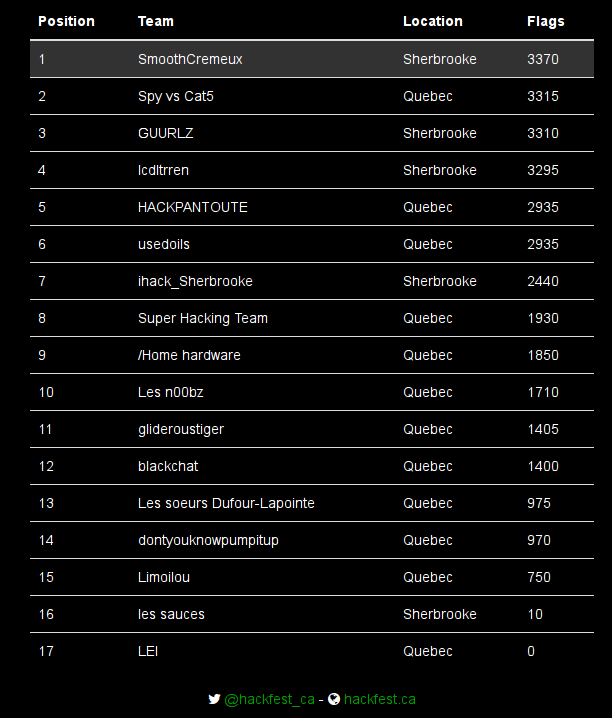Click the les sauces team name
612x718 pixels.
[x=171, y=614]
